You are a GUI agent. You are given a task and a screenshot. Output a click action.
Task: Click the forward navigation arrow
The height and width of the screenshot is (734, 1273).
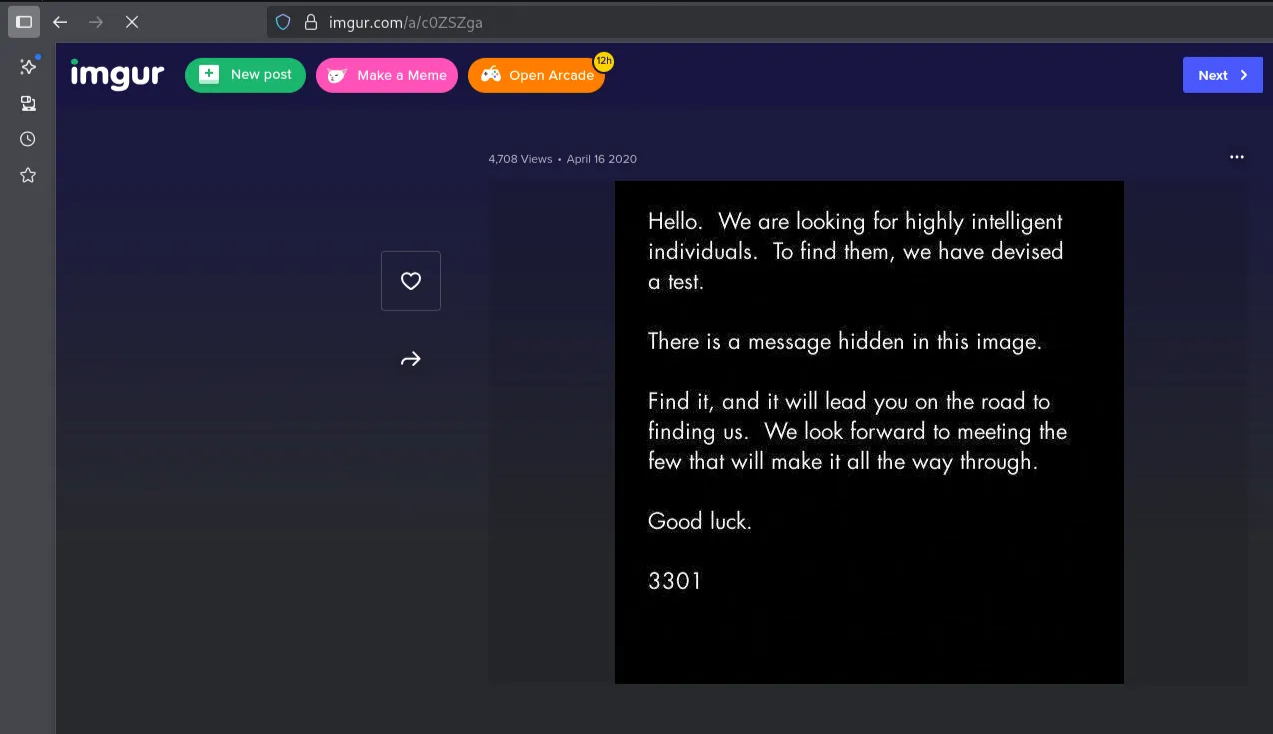coord(96,21)
